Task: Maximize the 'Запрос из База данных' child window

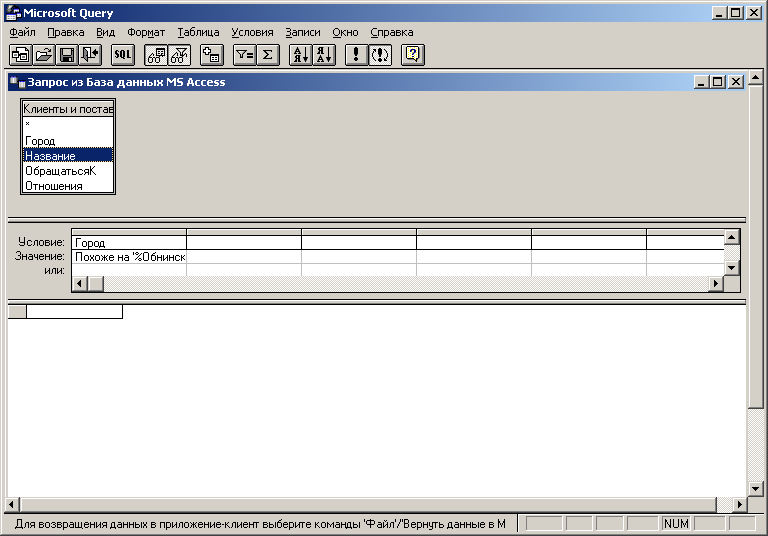Action: coord(718,82)
